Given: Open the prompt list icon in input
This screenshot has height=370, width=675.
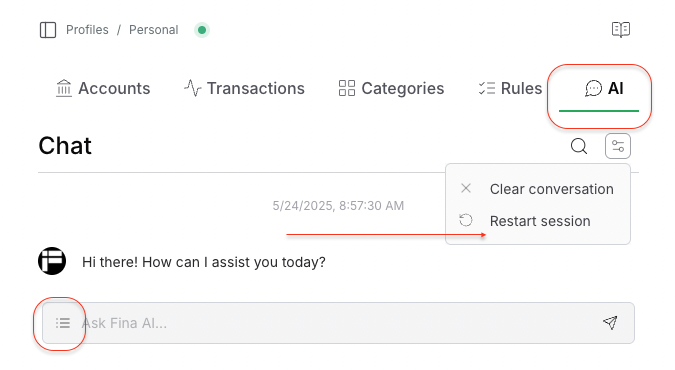Looking at the screenshot, I should pyautogui.click(x=63, y=323).
